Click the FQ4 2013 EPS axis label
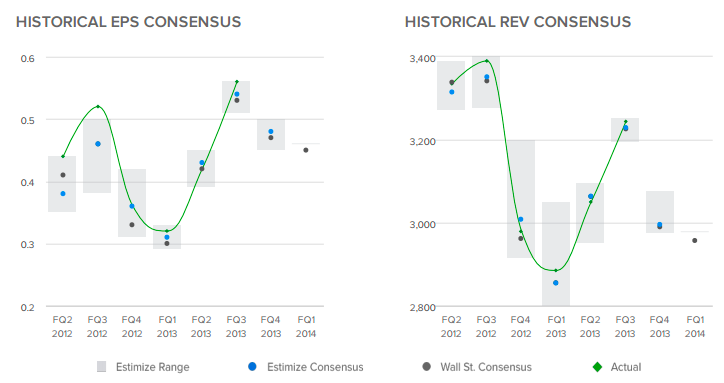 [271, 327]
